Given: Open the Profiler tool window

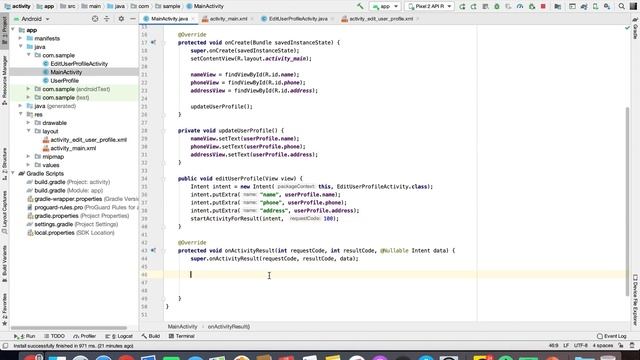Looking at the screenshot, I should pyautogui.click(x=84, y=336).
